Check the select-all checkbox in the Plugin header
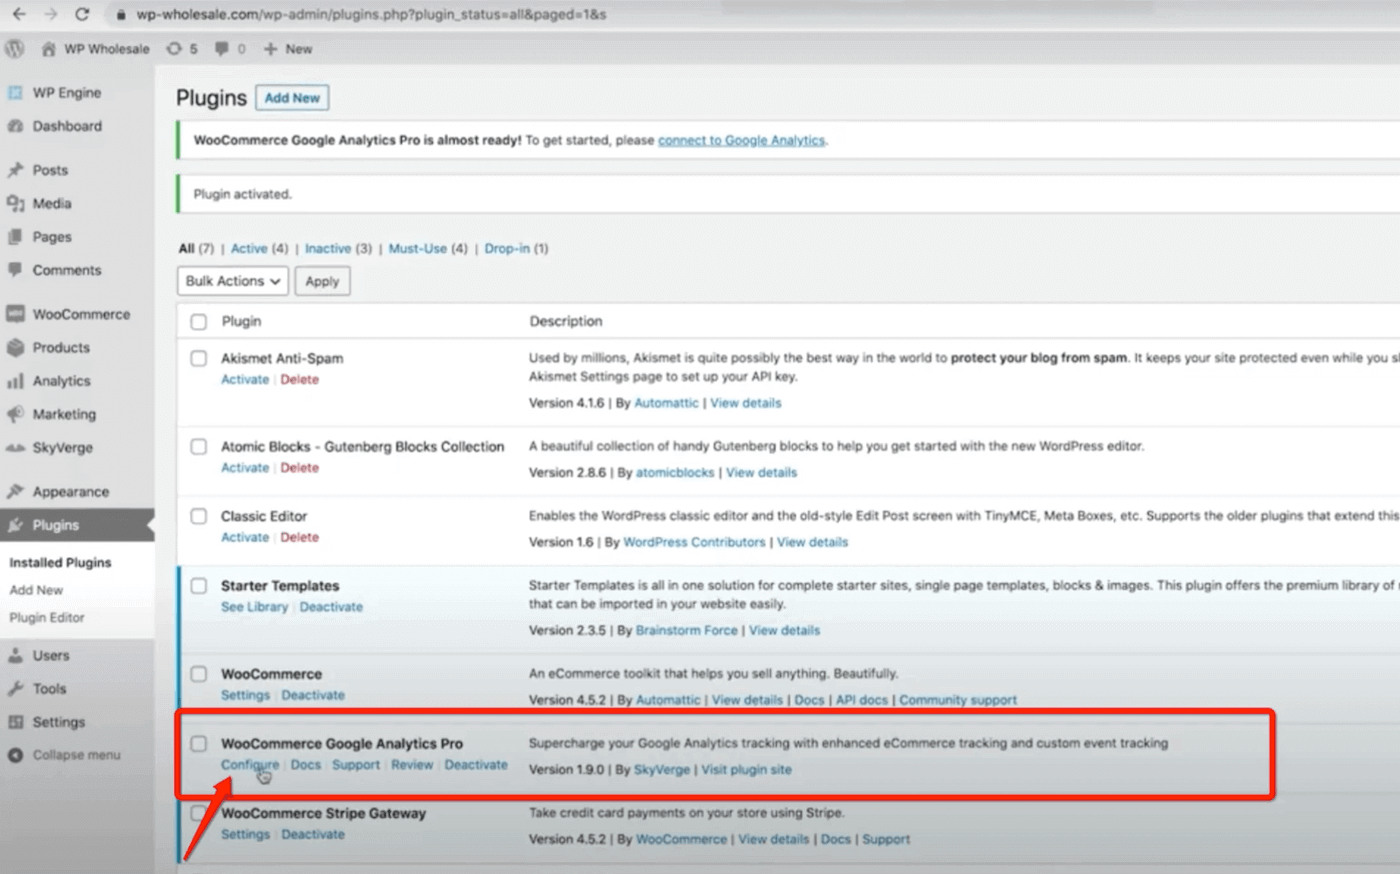The height and width of the screenshot is (874, 1400). tap(199, 322)
